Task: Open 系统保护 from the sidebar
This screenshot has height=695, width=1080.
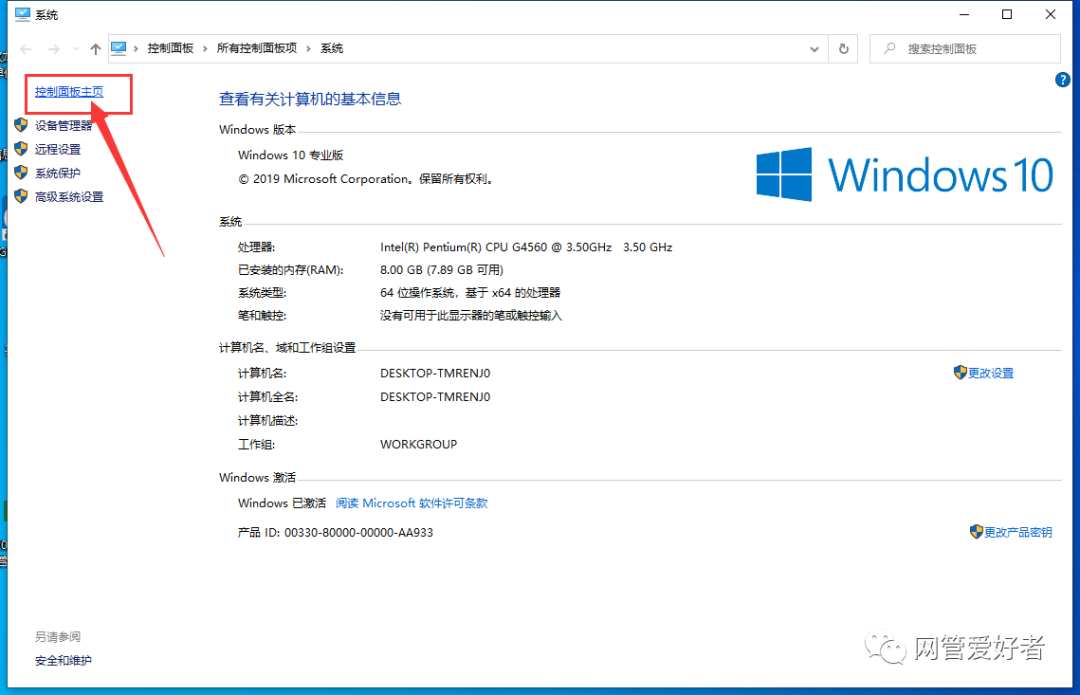Action: [x=58, y=173]
